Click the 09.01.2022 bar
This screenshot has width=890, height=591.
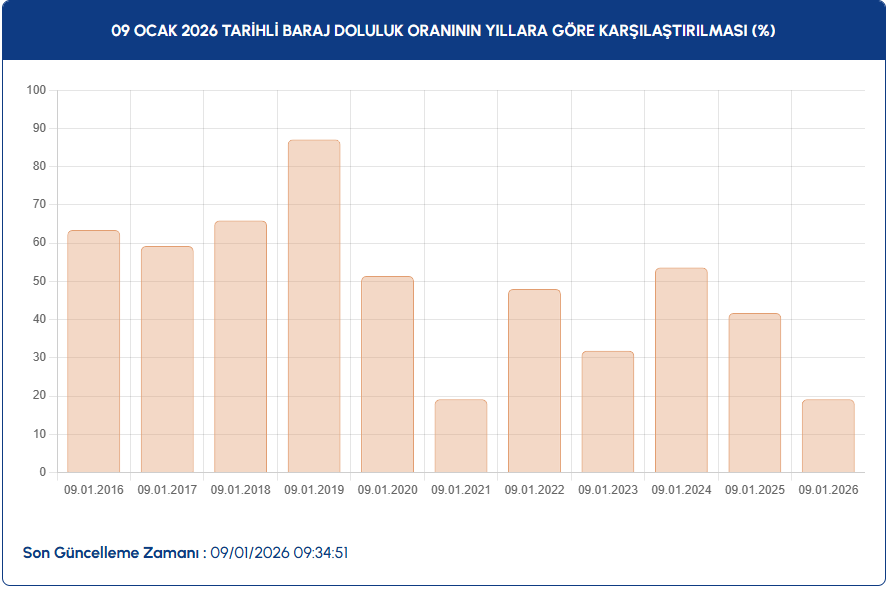coord(534,381)
